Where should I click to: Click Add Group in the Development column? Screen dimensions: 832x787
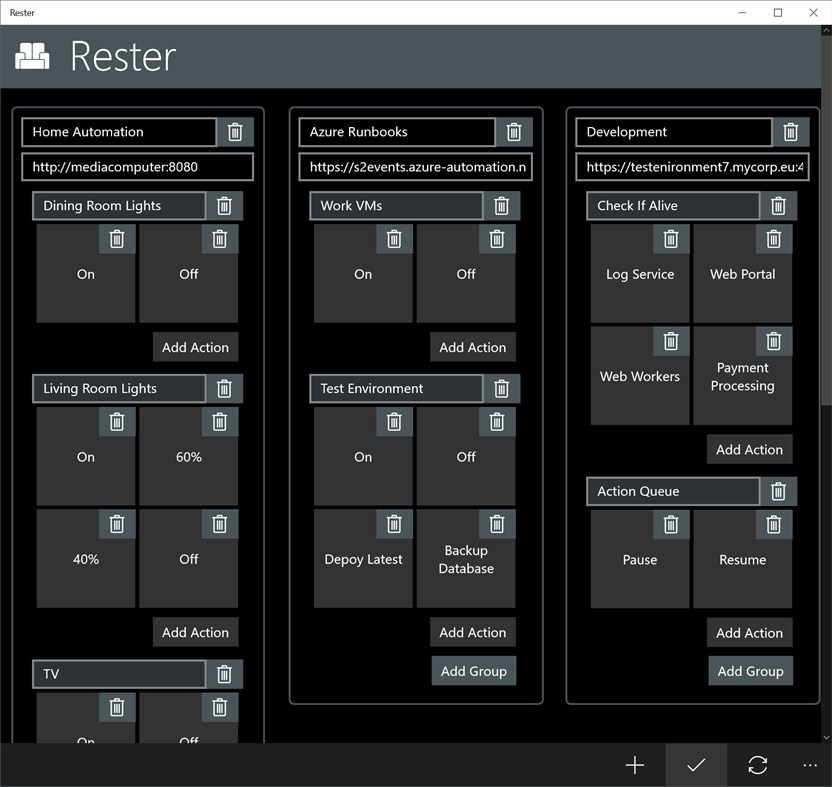(750, 671)
